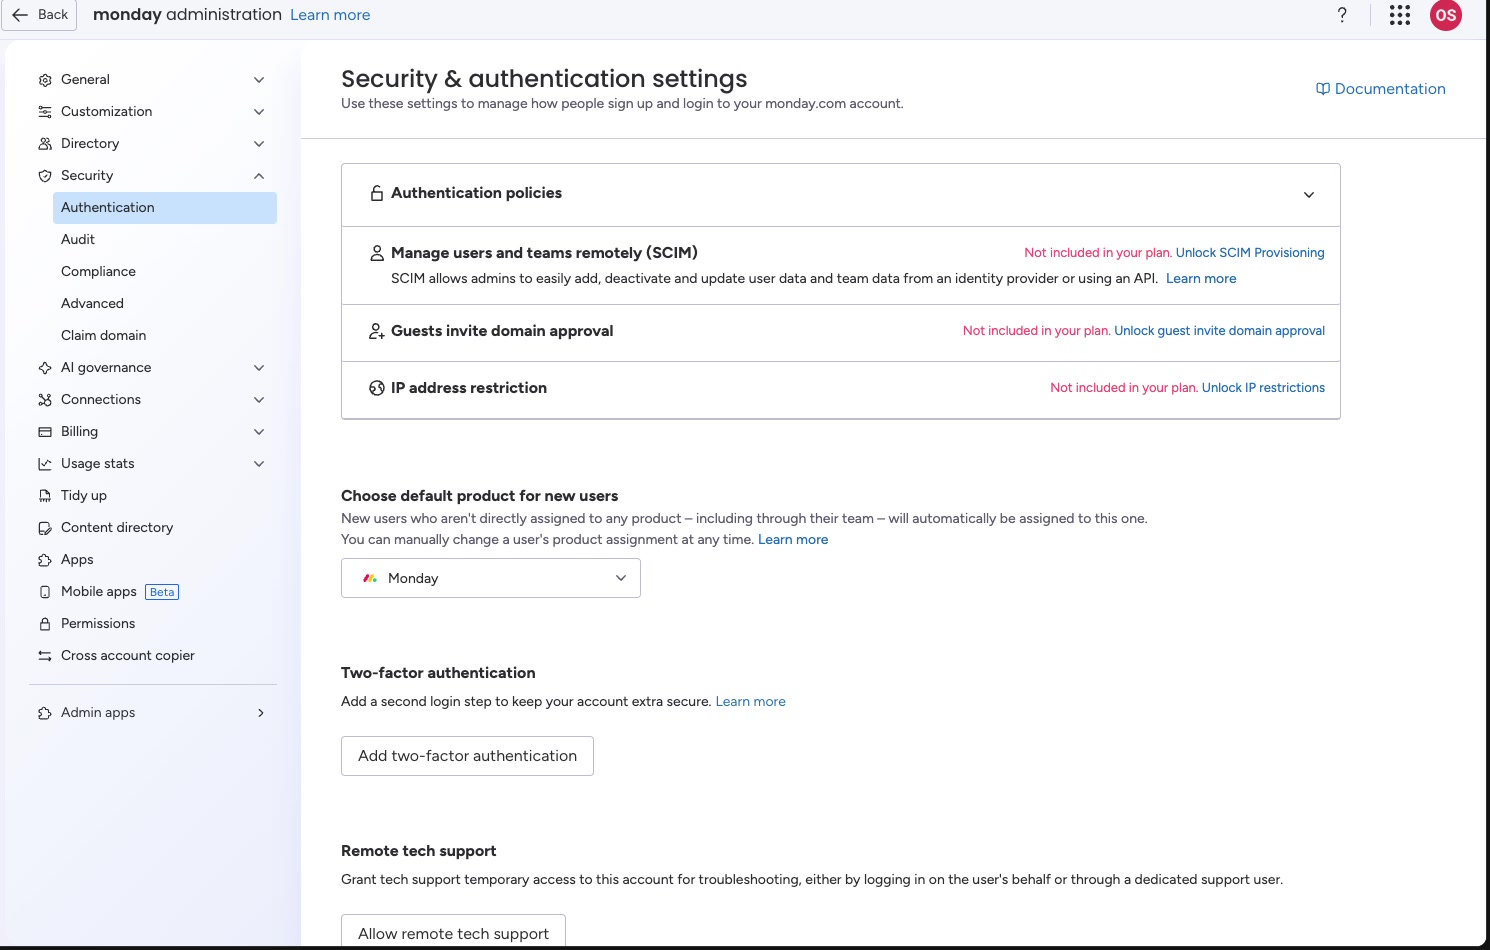Click the Tidy up icon

click(x=45, y=496)
